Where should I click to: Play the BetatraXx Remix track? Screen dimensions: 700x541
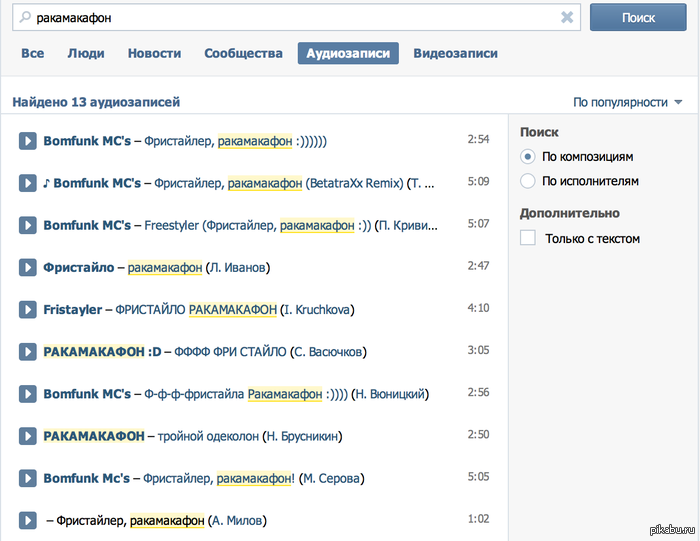click(x=28, y=183)
